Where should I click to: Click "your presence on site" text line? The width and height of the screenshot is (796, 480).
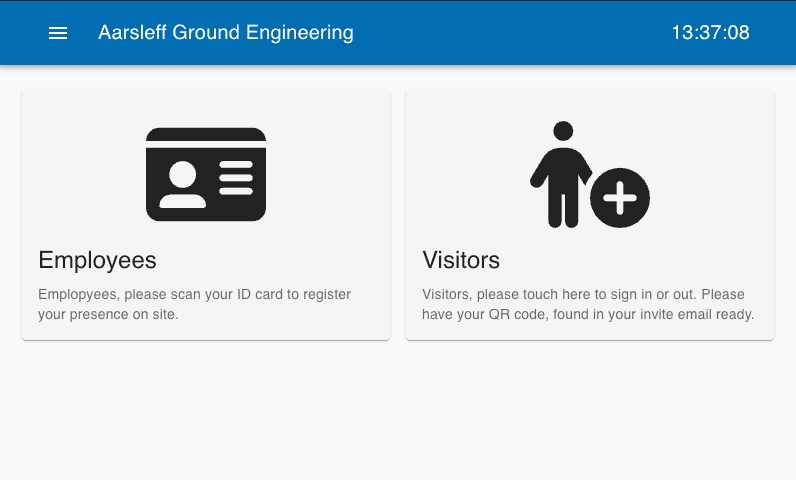click(108, 315)
